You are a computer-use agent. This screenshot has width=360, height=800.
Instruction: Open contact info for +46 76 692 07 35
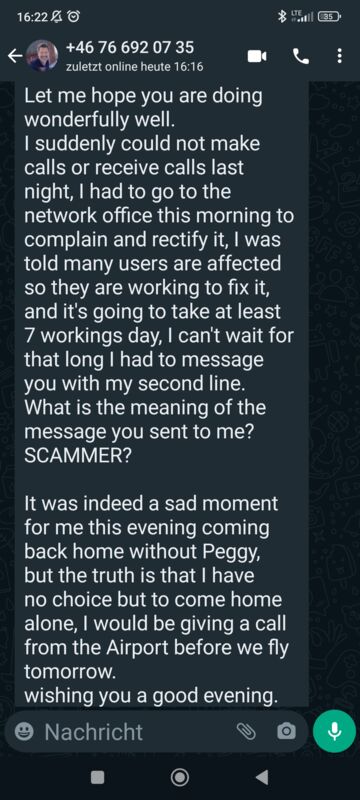[x=130, y=48]
